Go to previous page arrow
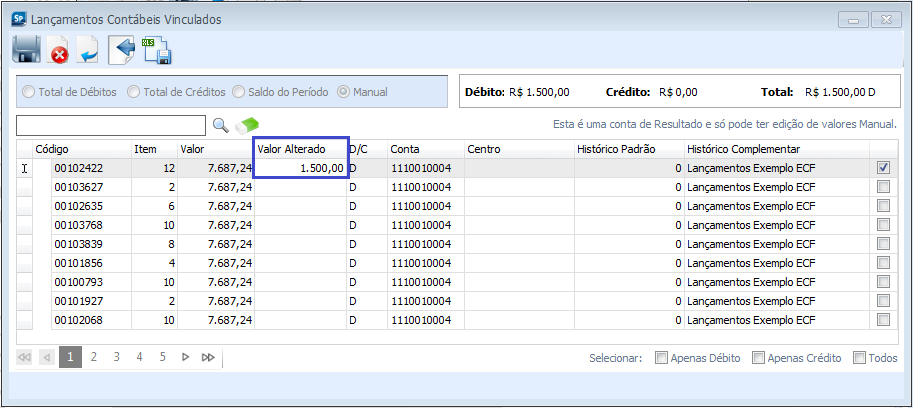The width and height of the screenshot is (914, 409). (x=47, y=357)
